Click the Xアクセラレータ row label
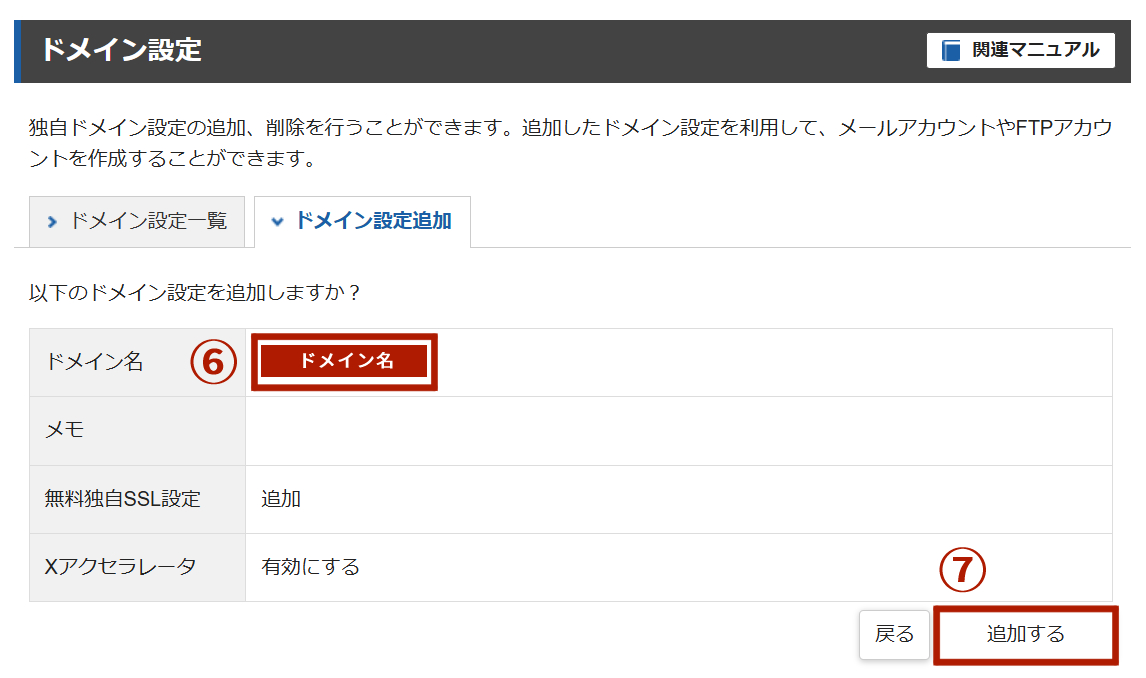 (120, 567)
